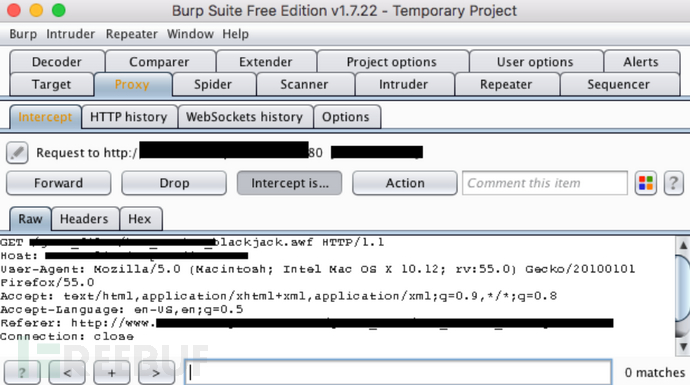Switch to the Extender tab

pyautogui.click(x=266, y=62)
